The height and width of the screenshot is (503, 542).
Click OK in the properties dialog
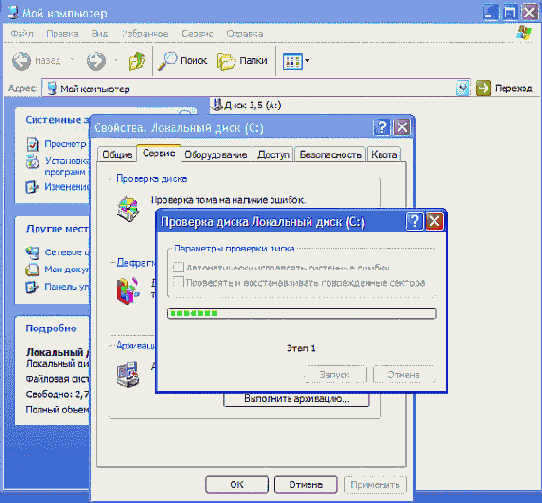point(237,484)
